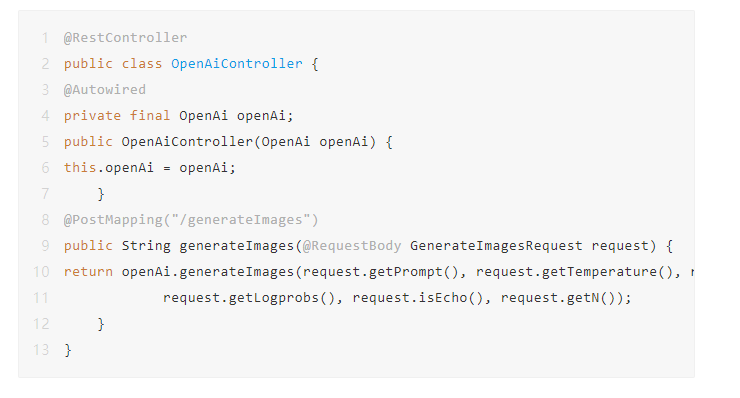Viewport: 740px width, 398px height.
Task: Click the @Autowired annotation
Action: [x=105, y=90]
